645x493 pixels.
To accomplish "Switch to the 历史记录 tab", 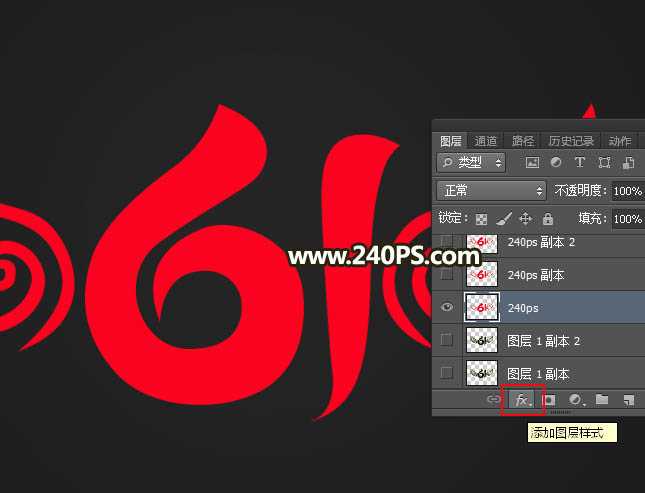I will click(571, 141).
